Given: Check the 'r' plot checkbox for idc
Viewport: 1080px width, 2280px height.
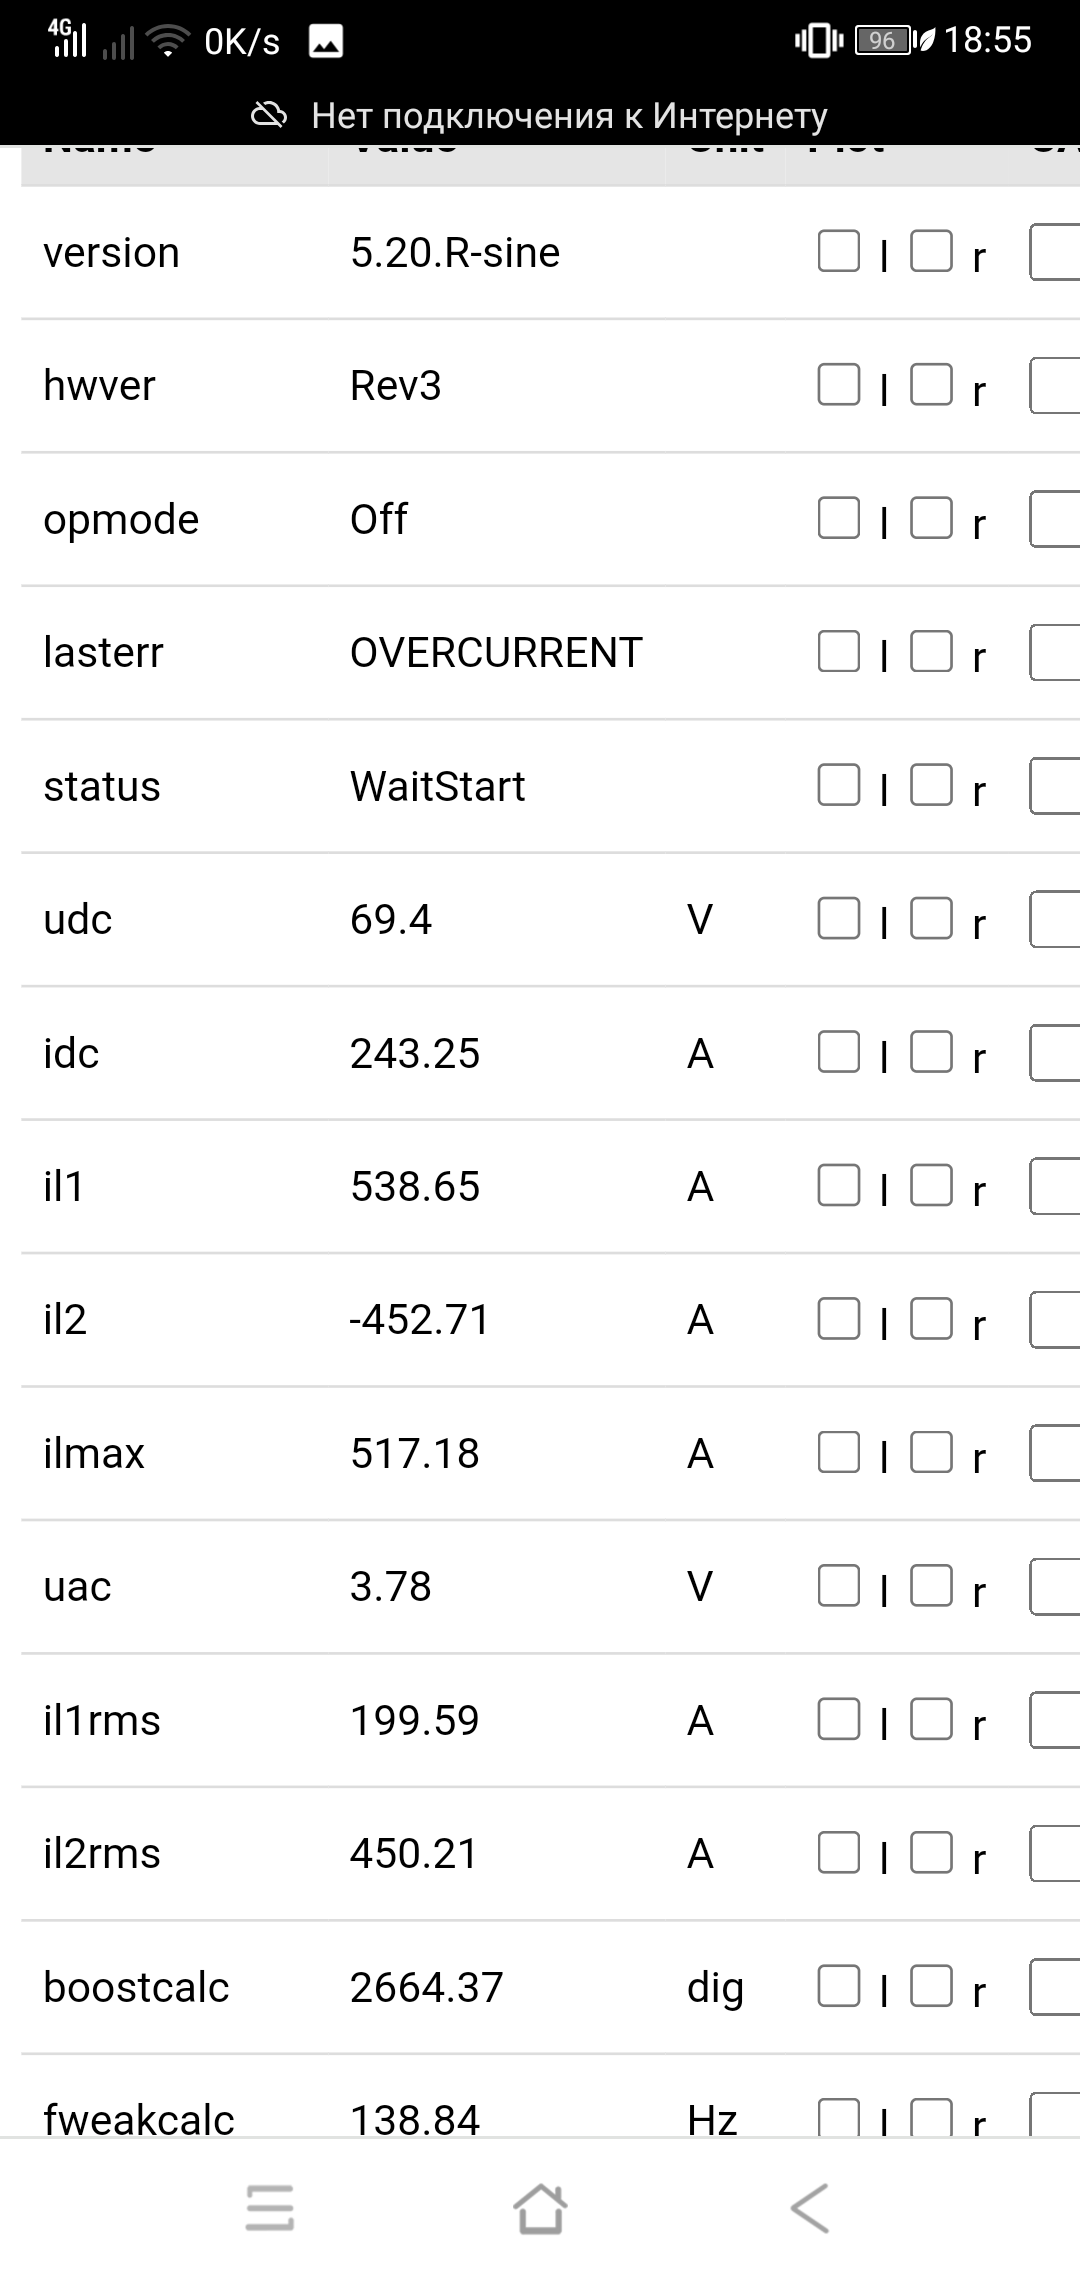Looking at the screenshot, I should (x=931, y=1052).
